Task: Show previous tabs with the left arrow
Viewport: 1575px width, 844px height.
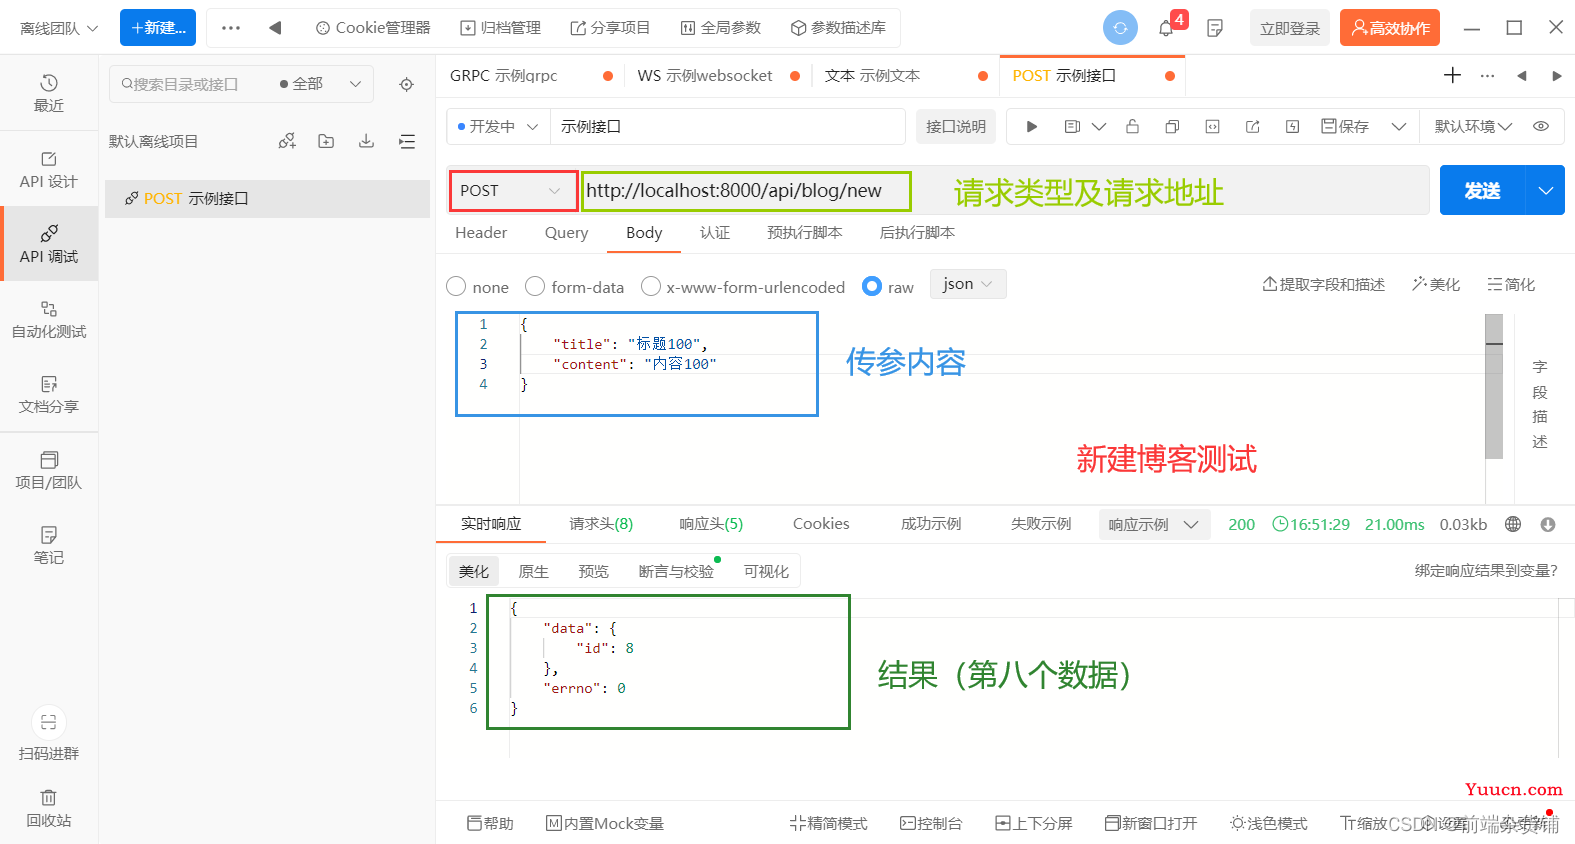Action: 1522,75
